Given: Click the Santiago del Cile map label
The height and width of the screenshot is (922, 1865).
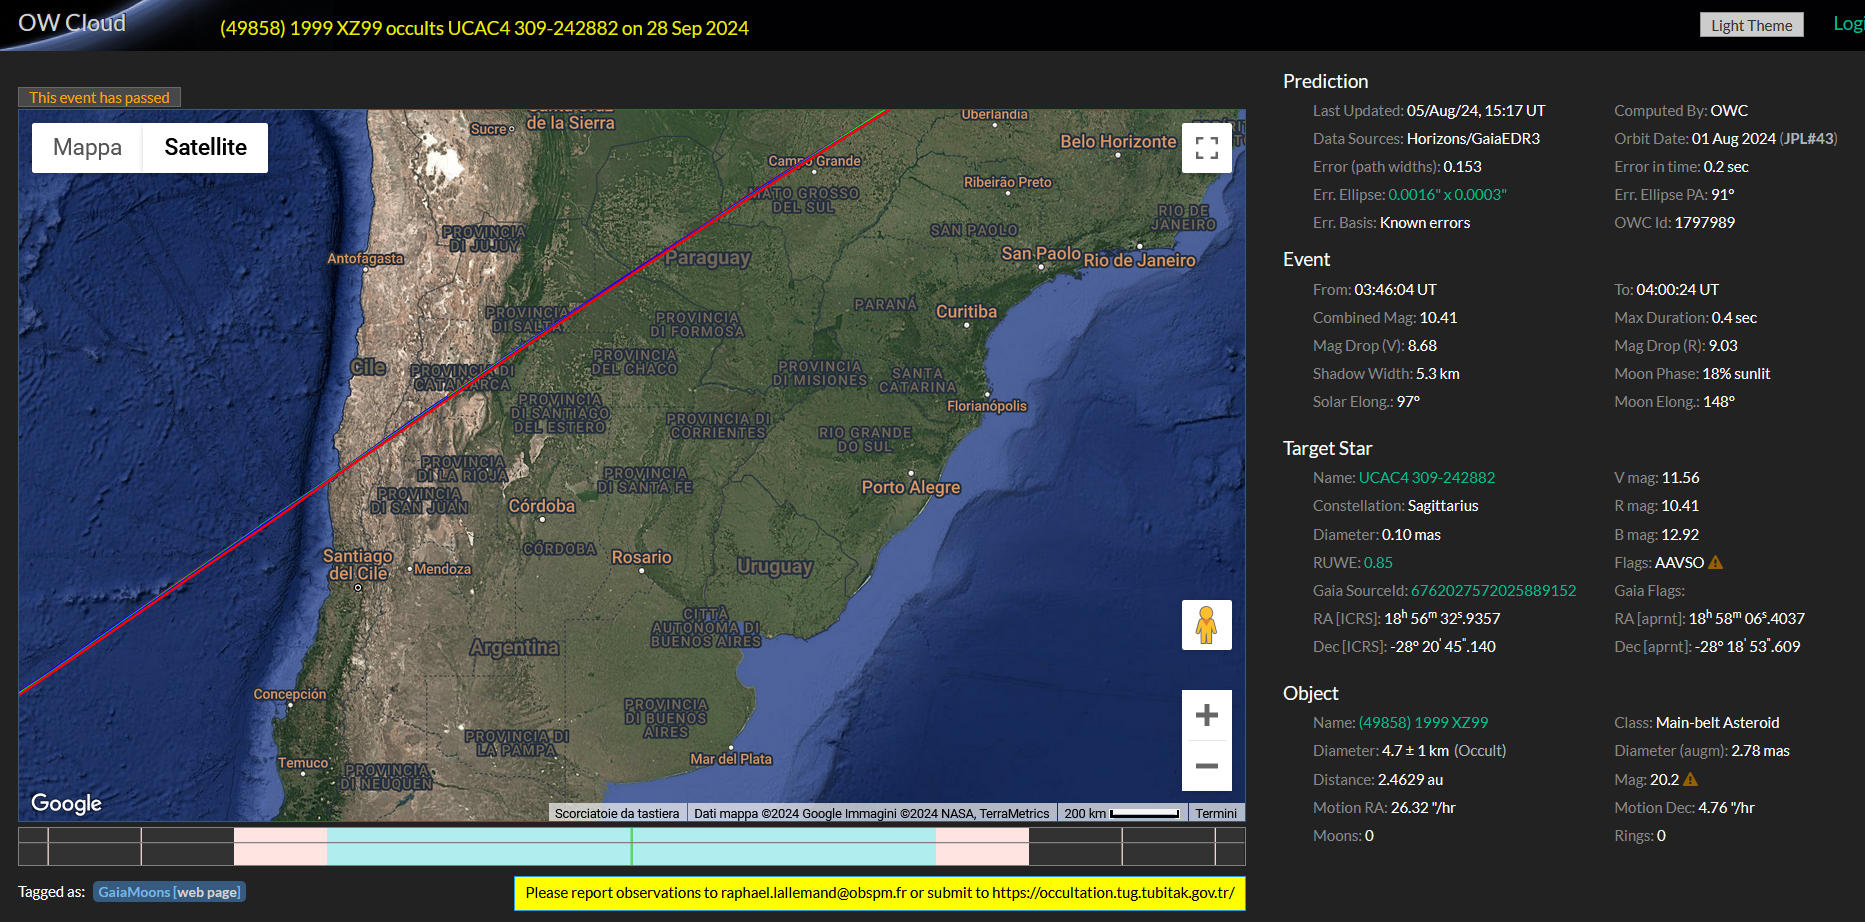Looking at the screenshot, I should [x=358, y=565].
